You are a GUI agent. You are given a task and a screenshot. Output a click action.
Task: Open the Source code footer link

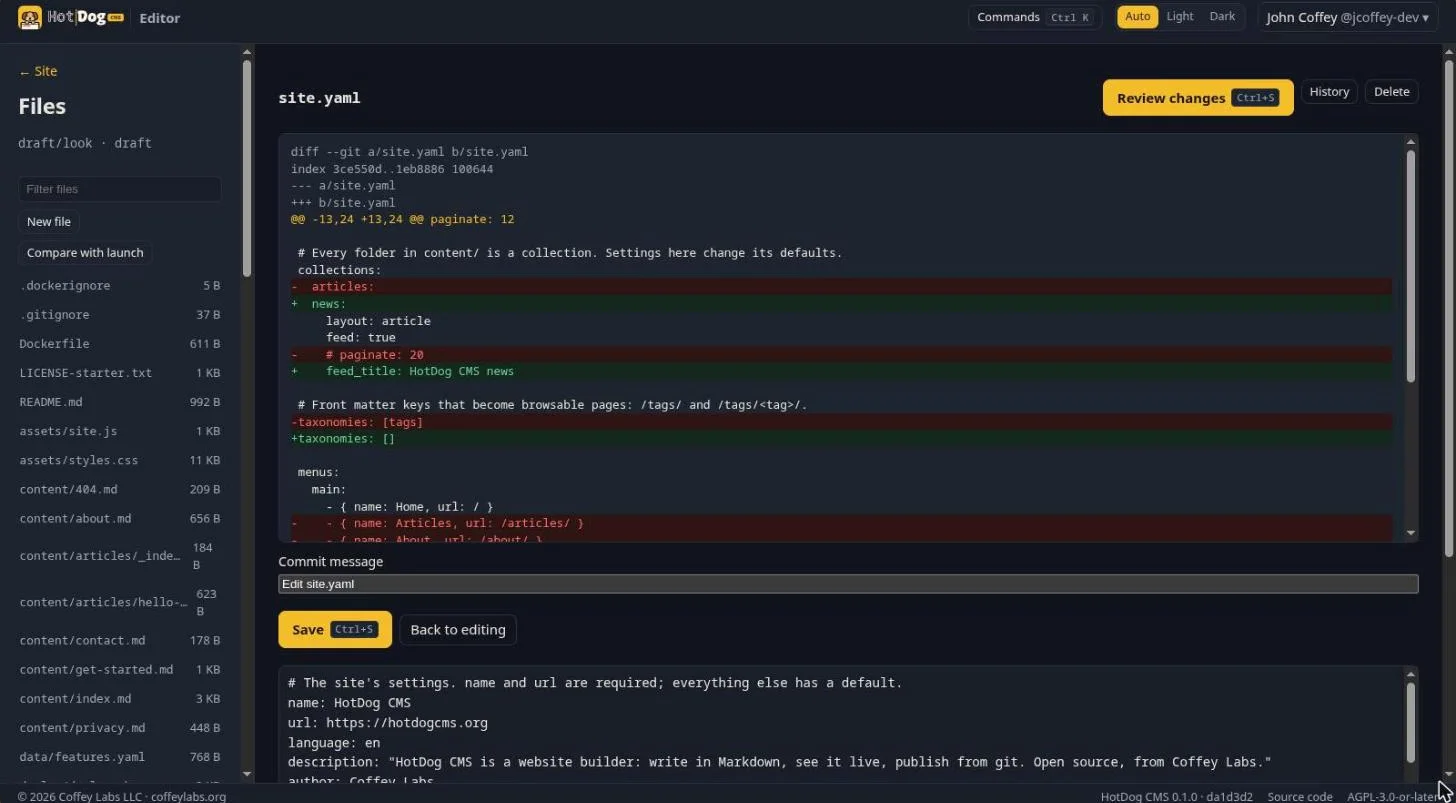(1300, 797)
